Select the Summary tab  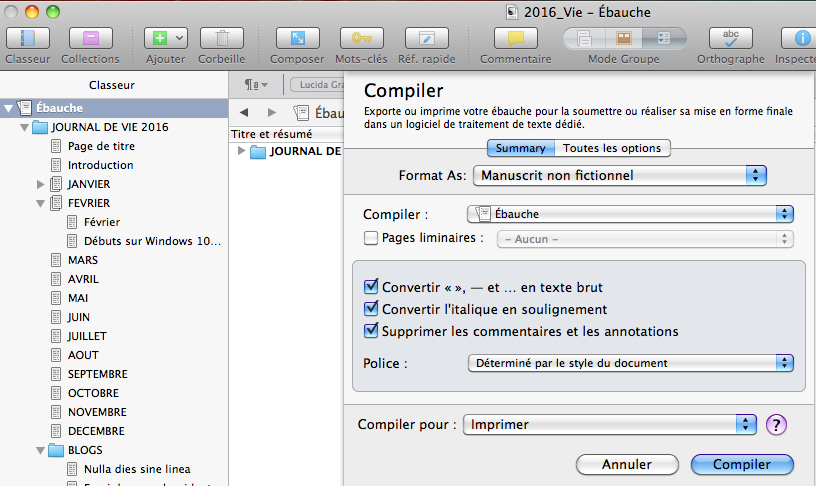(x=520, y=148)
